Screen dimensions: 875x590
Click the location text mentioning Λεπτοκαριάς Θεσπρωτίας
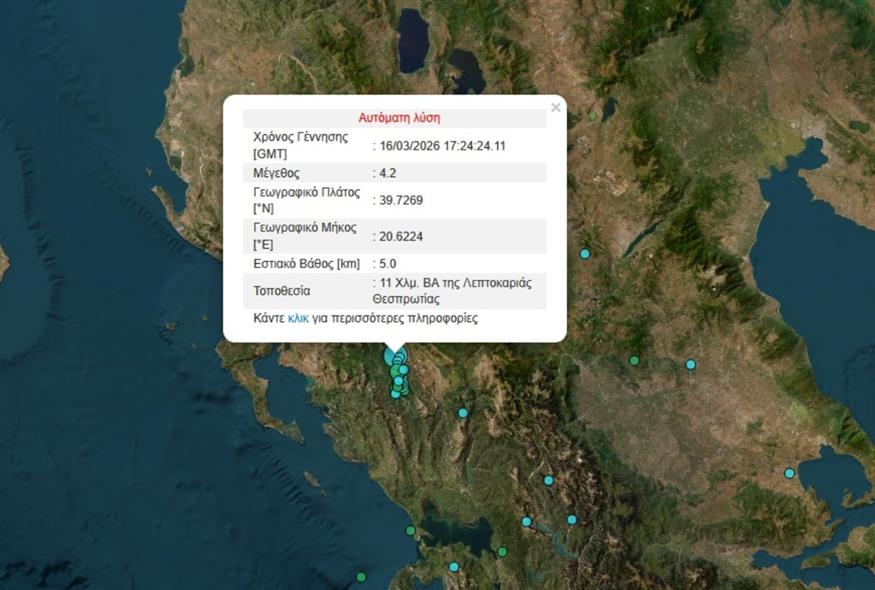[x=455, y=291]
